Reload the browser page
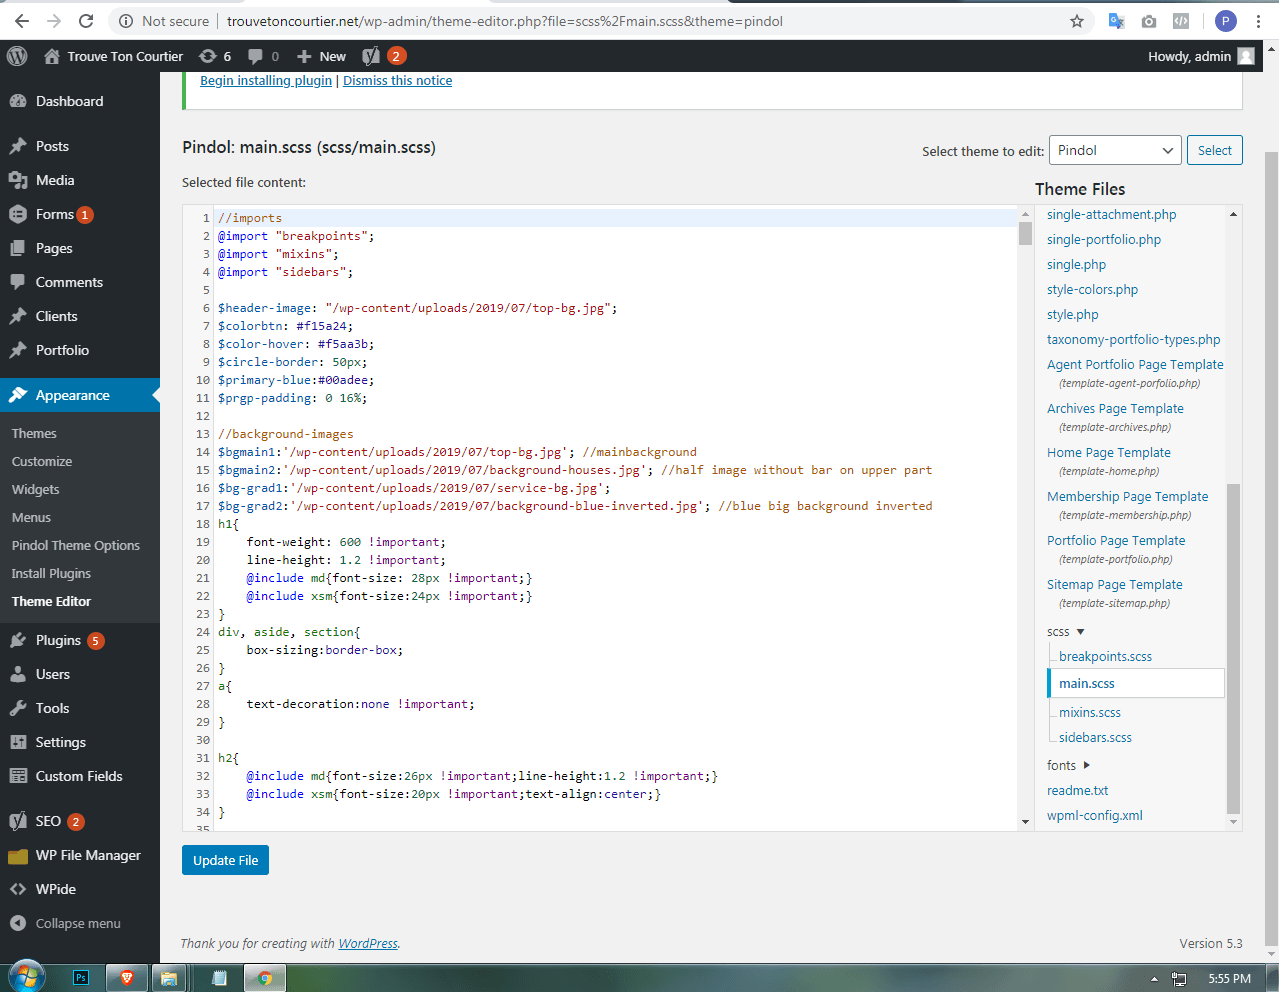The height and width of the screenshot is (992, 1279). click(86, 21)
